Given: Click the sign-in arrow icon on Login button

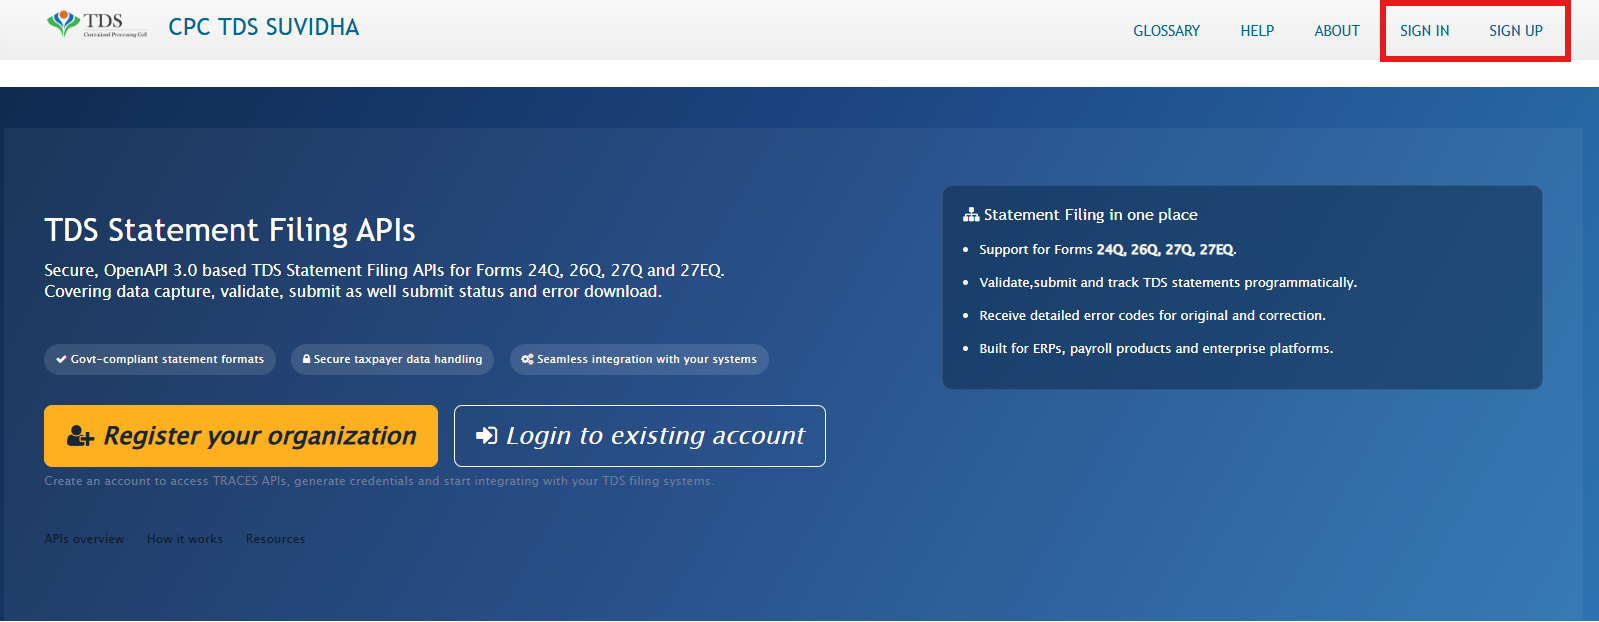Looking at the screenshot, I should pyautogui.click(x=487, y=435).
